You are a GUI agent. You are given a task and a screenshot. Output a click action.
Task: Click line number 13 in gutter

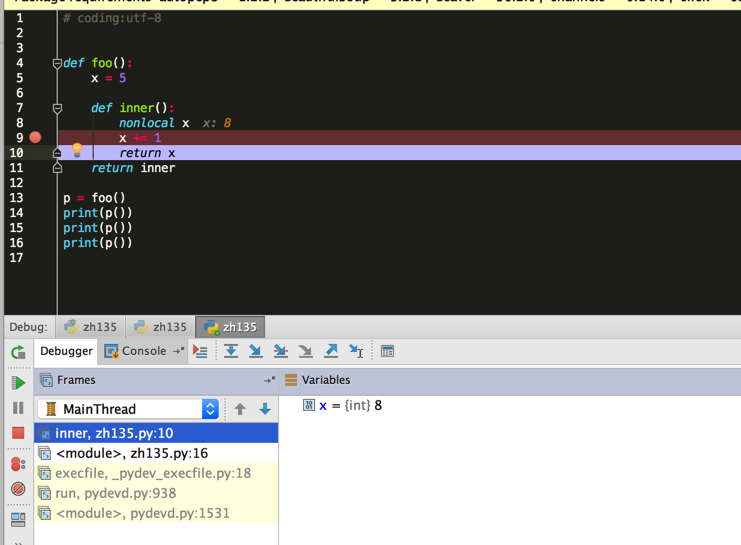(17, 198)
